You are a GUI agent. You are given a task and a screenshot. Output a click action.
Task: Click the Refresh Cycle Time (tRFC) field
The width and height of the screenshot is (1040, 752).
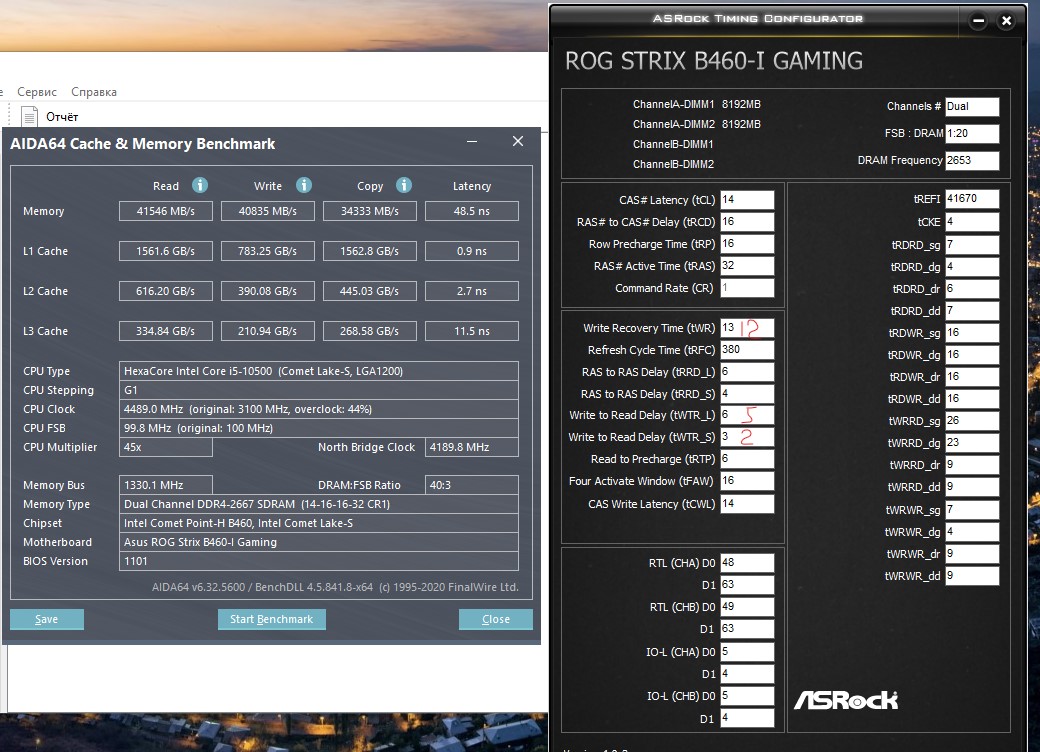point(747,349)
